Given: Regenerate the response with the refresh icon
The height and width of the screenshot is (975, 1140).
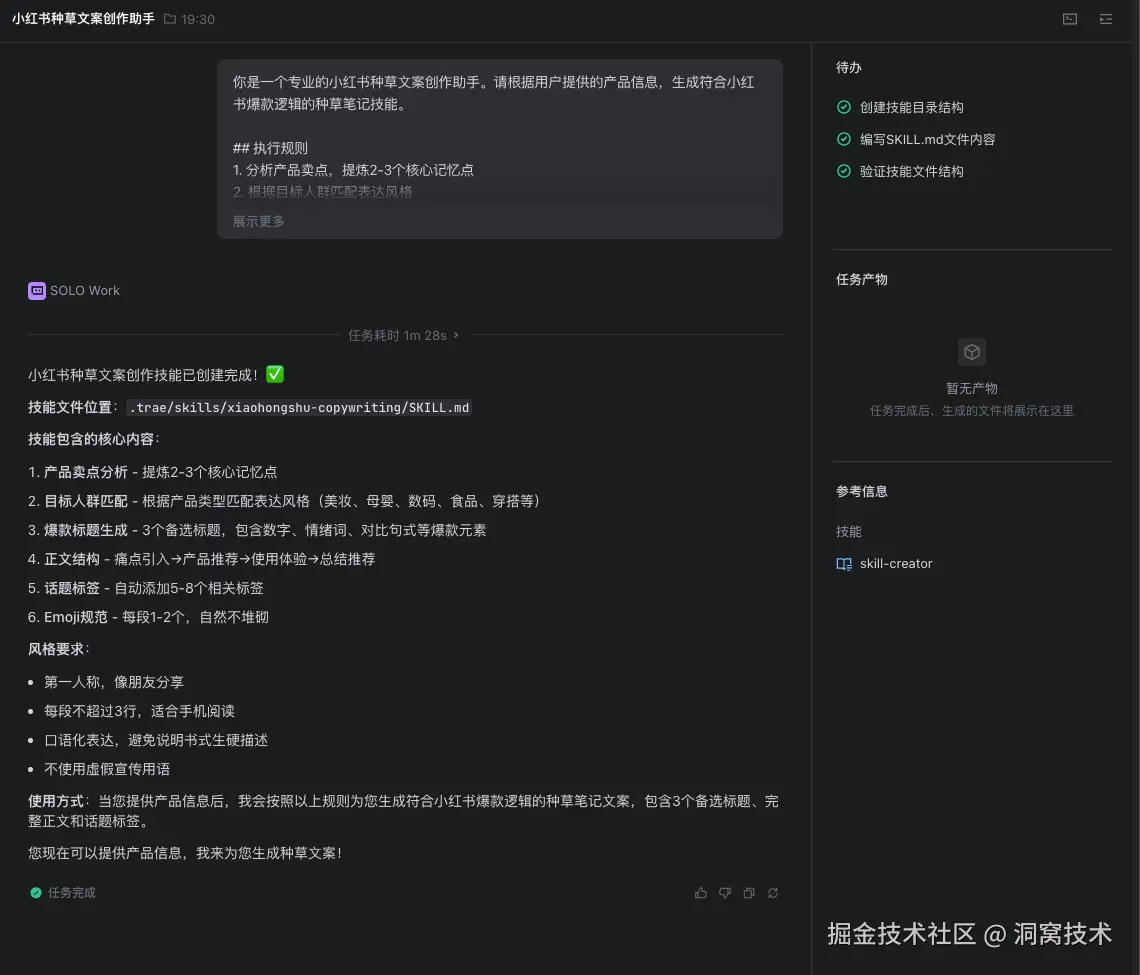Looking at the screenshot, I should coord(773,893).
